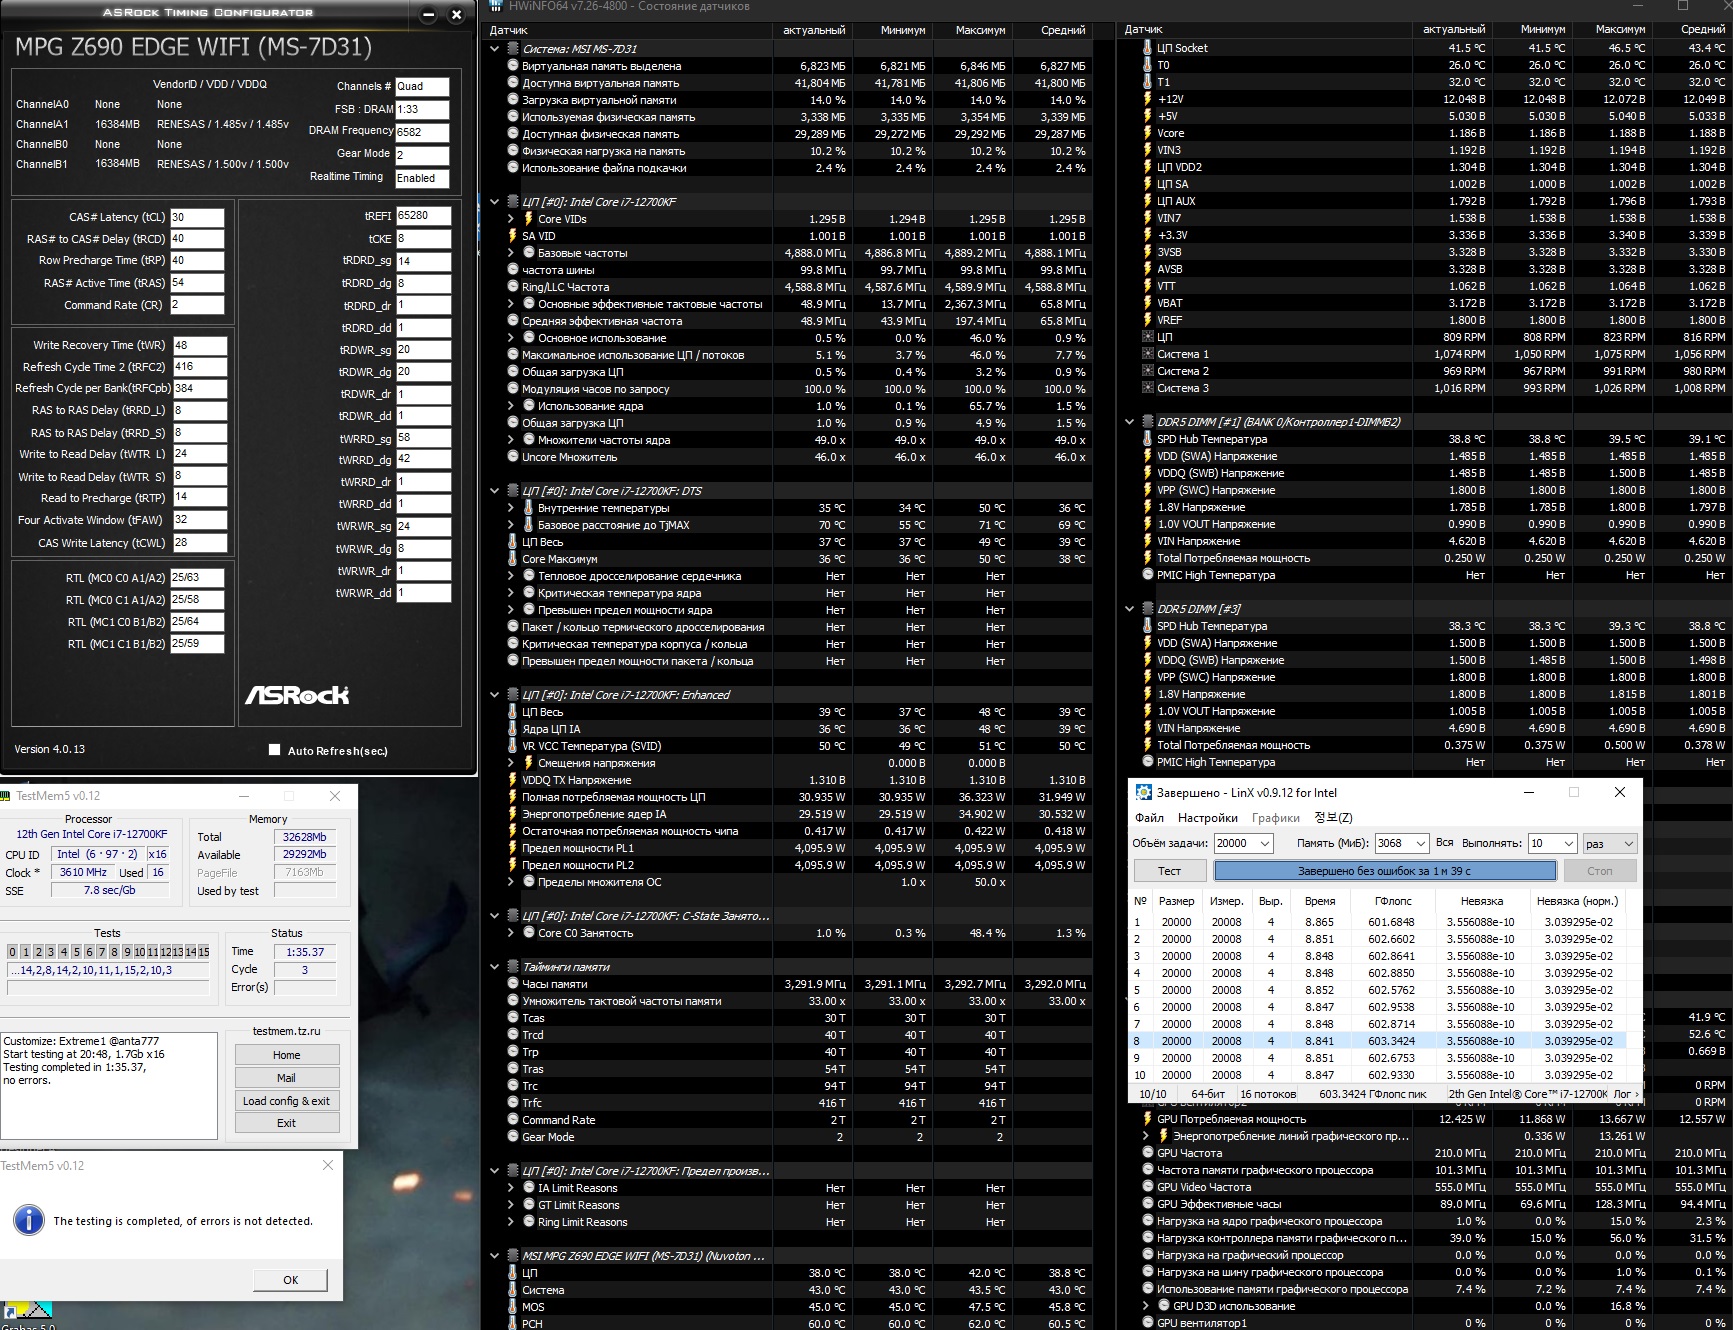Click the 12th Gen Intel Core i7-12700KF link in TestMem5
Image resolution: width=1733 pixels, height=1330 pixels.
pos(92,834)
